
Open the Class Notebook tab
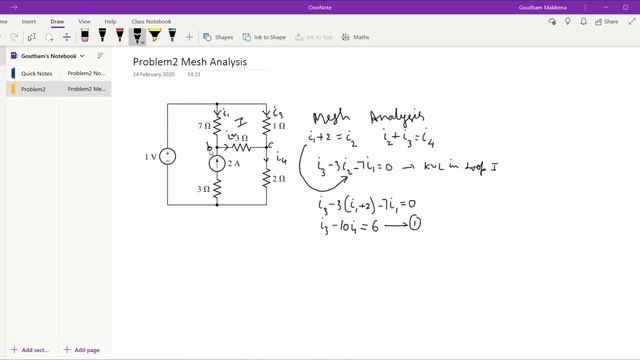151,22
